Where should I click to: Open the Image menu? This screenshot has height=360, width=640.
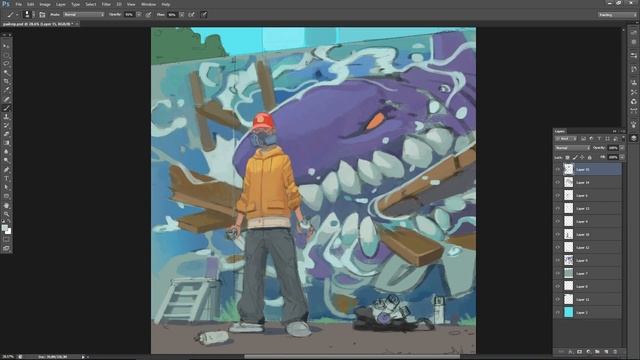pyautogui.click(x=45, y=4)
